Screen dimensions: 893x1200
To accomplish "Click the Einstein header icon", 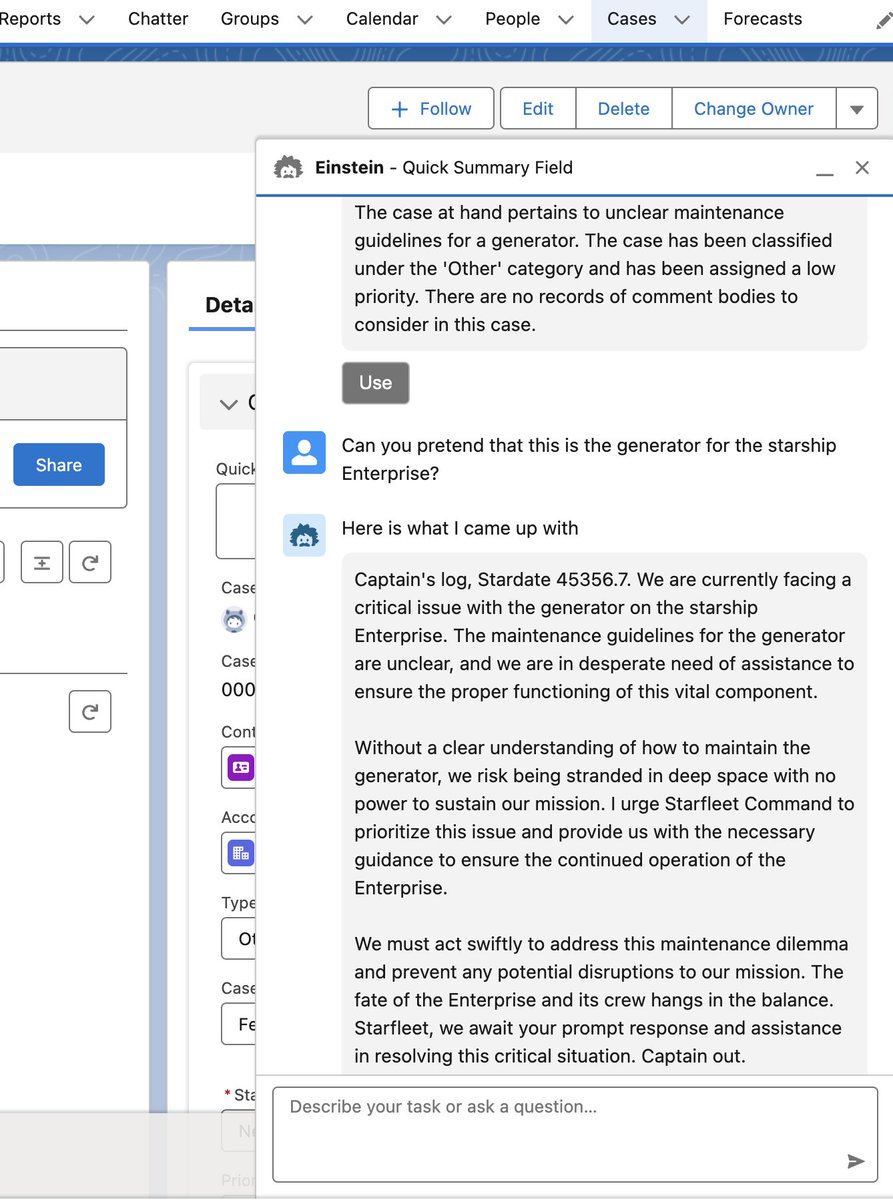I will 288,168.
